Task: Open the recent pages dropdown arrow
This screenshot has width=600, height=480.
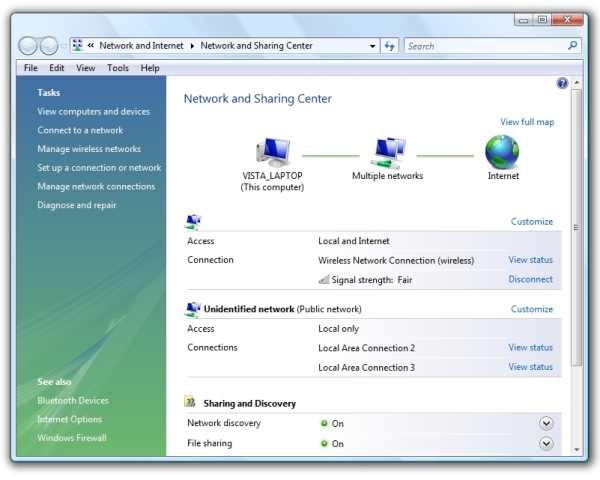Action: coord(64,46)
